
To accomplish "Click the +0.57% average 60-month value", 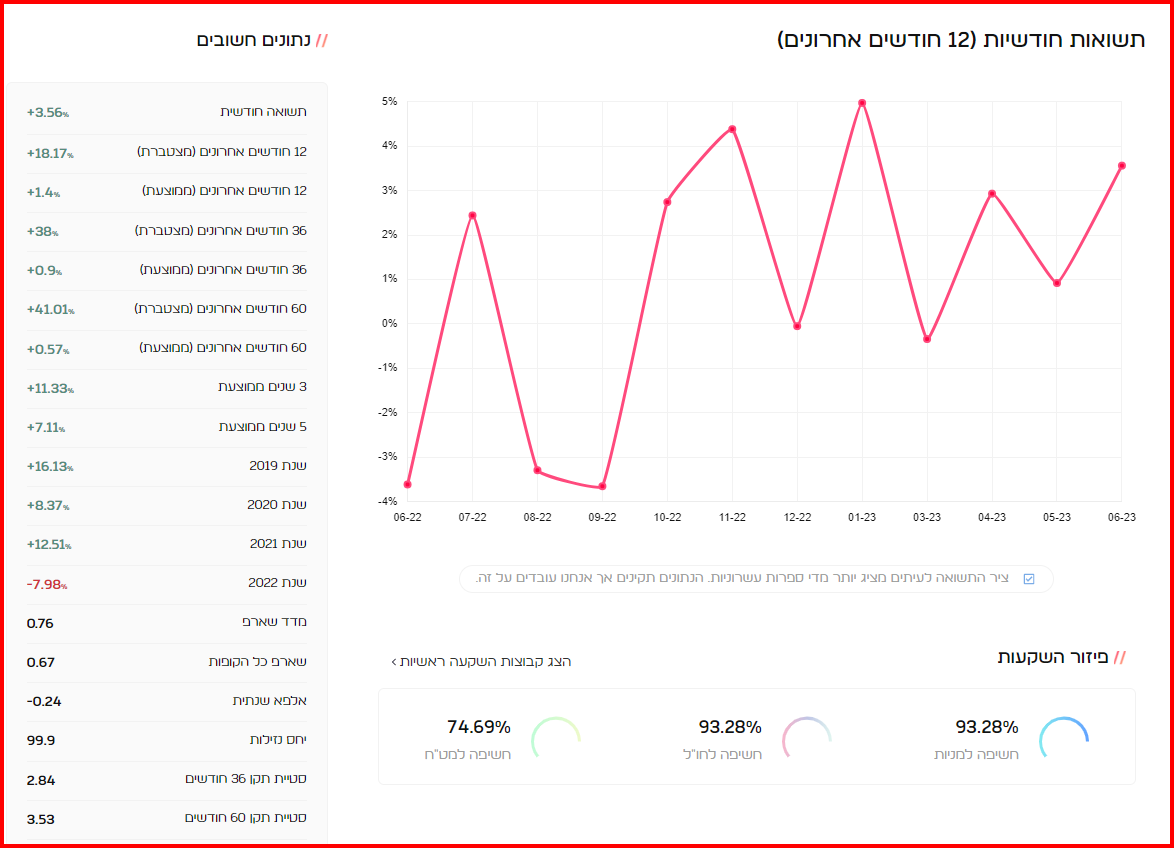I will (x=48, y=350).
